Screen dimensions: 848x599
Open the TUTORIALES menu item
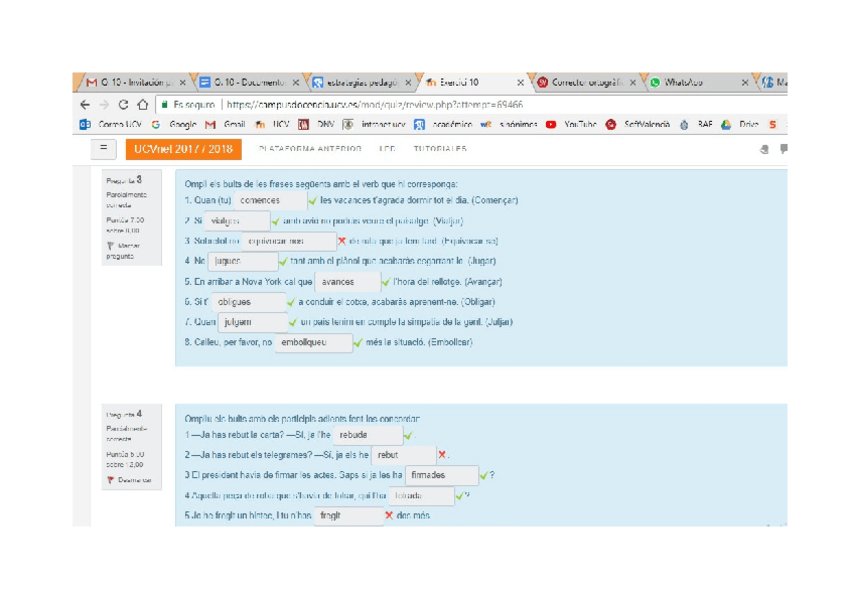[x=440, y=149]
